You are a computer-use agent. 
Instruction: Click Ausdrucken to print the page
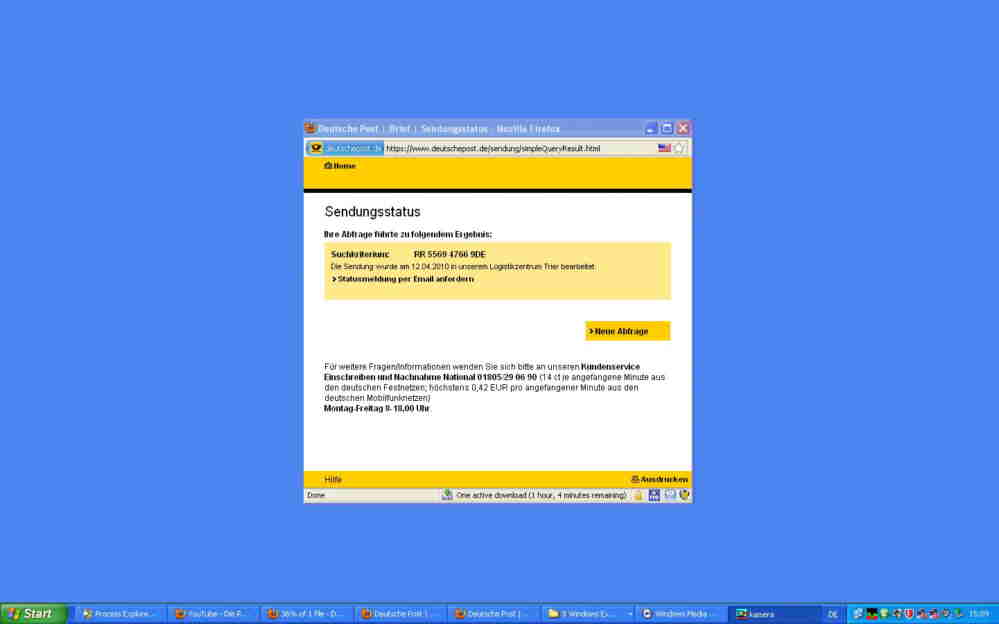659,479
